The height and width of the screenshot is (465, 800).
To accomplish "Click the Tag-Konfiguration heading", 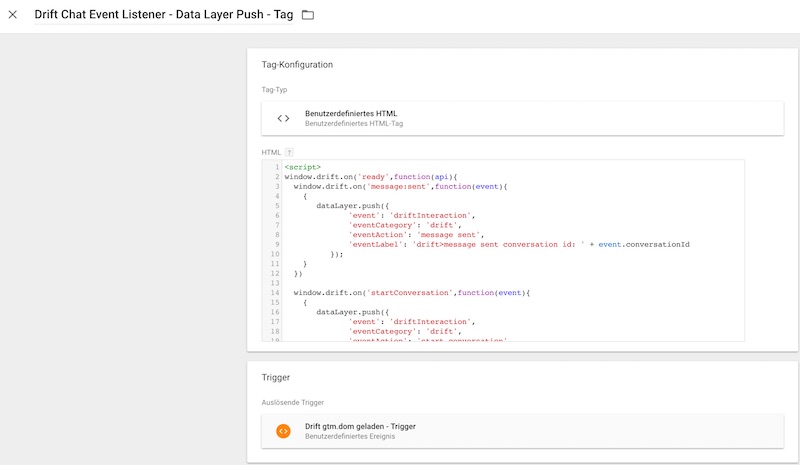I will [x=297, y=65].
